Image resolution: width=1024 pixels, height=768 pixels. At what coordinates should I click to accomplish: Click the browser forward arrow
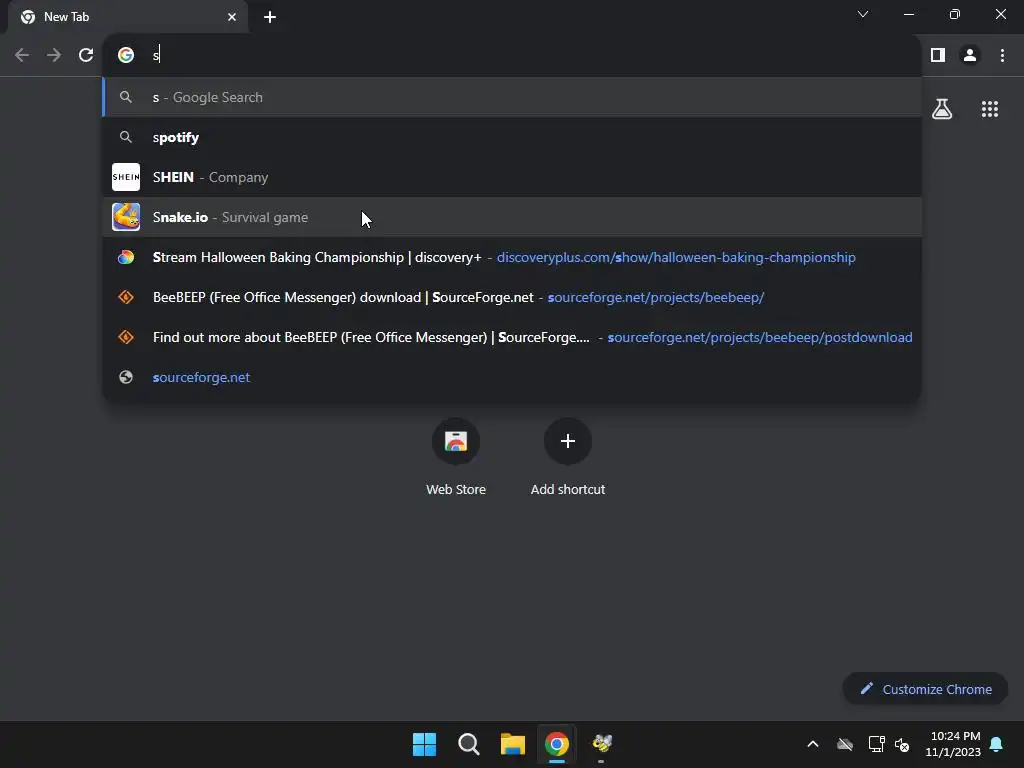click(54, 56)
